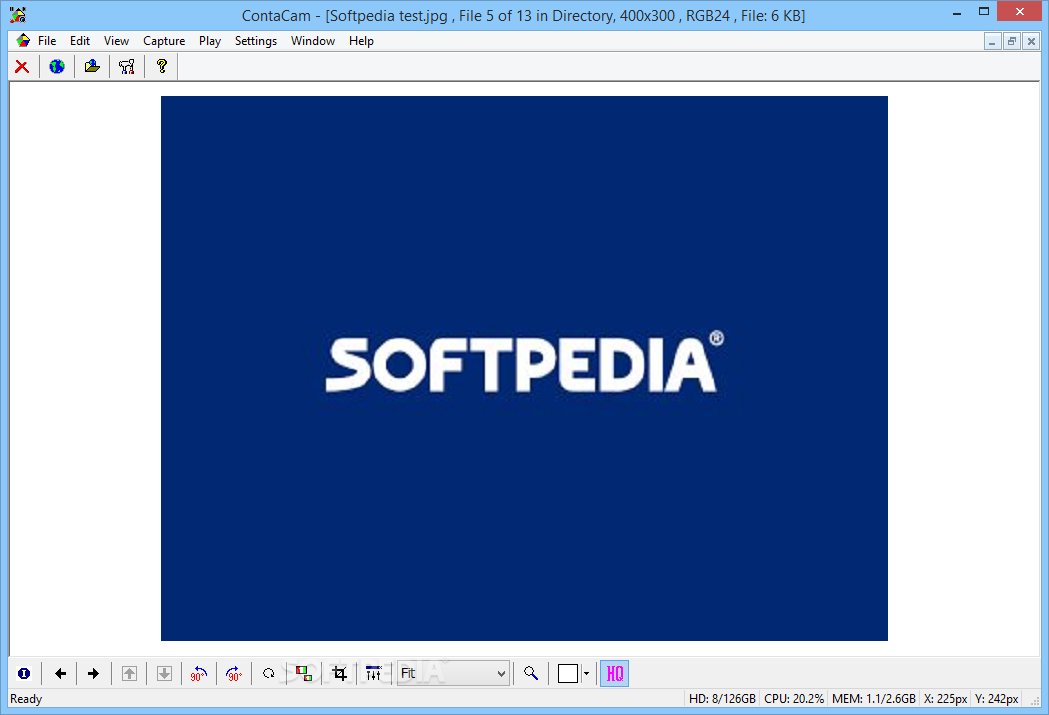
Task: Minimize the inner document window
Action: point(992,41)
